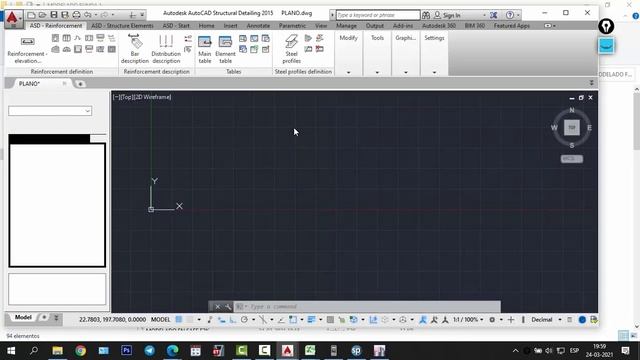Screen dimensions: 640x360
Task: Select the Model layout tab
Action: tap(23, 317)
